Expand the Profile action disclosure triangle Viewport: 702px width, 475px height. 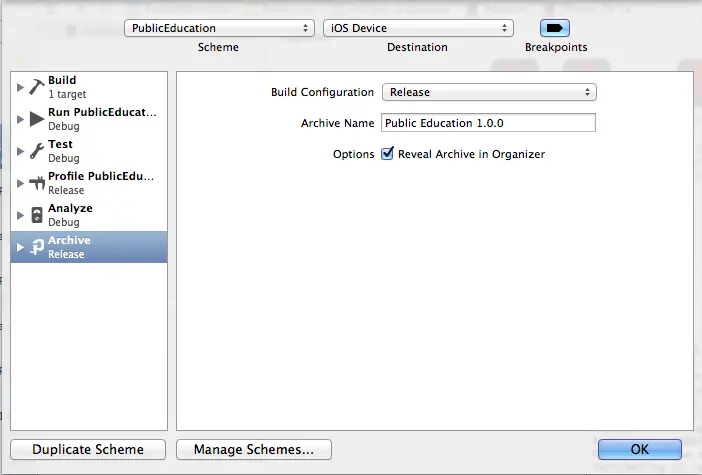coord(20,183)
